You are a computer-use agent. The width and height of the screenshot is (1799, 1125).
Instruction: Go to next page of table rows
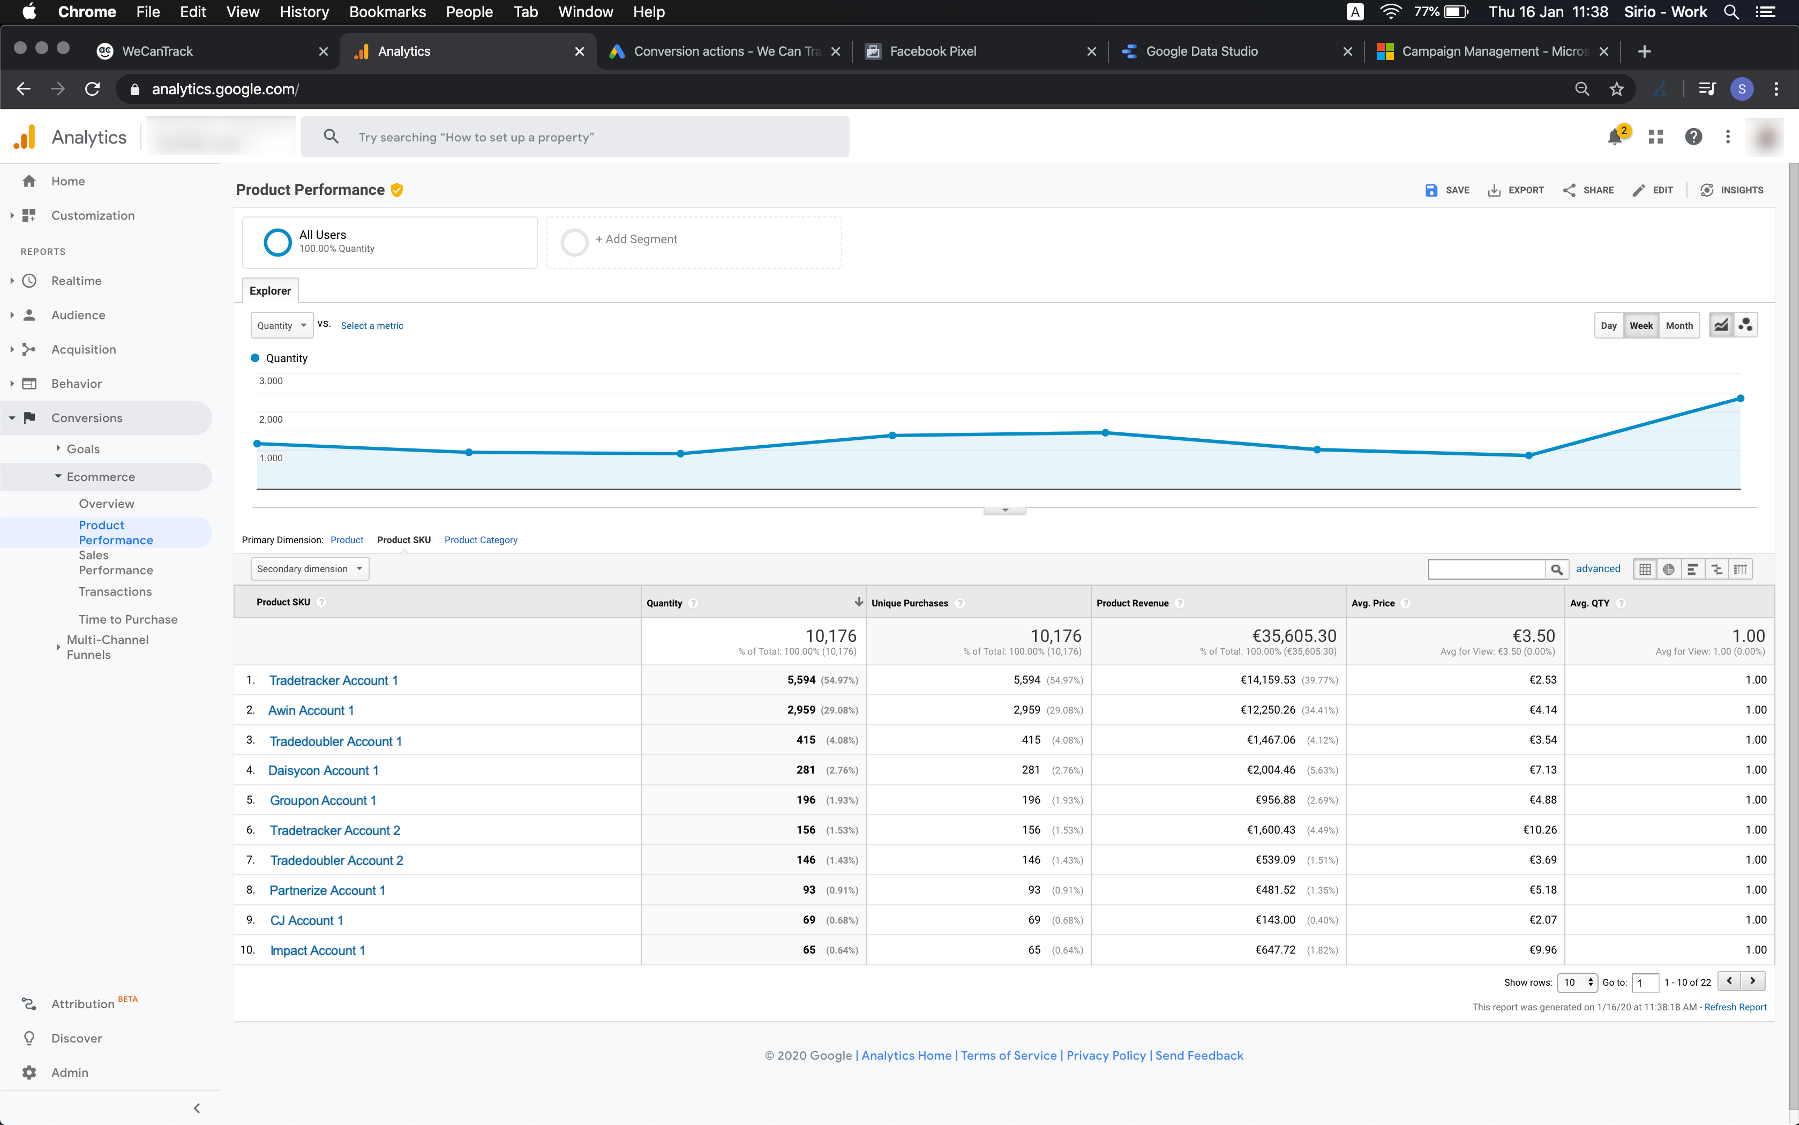[1754, 981]
